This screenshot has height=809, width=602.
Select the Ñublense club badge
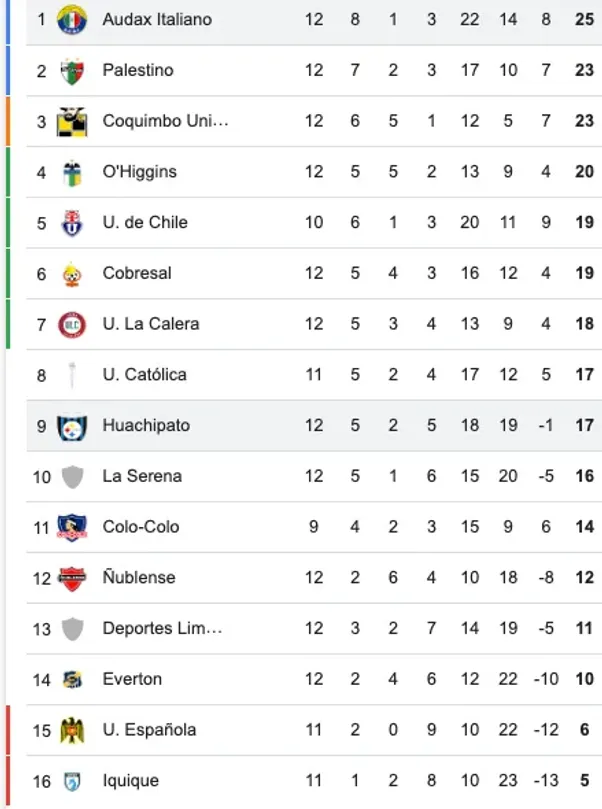72,578
